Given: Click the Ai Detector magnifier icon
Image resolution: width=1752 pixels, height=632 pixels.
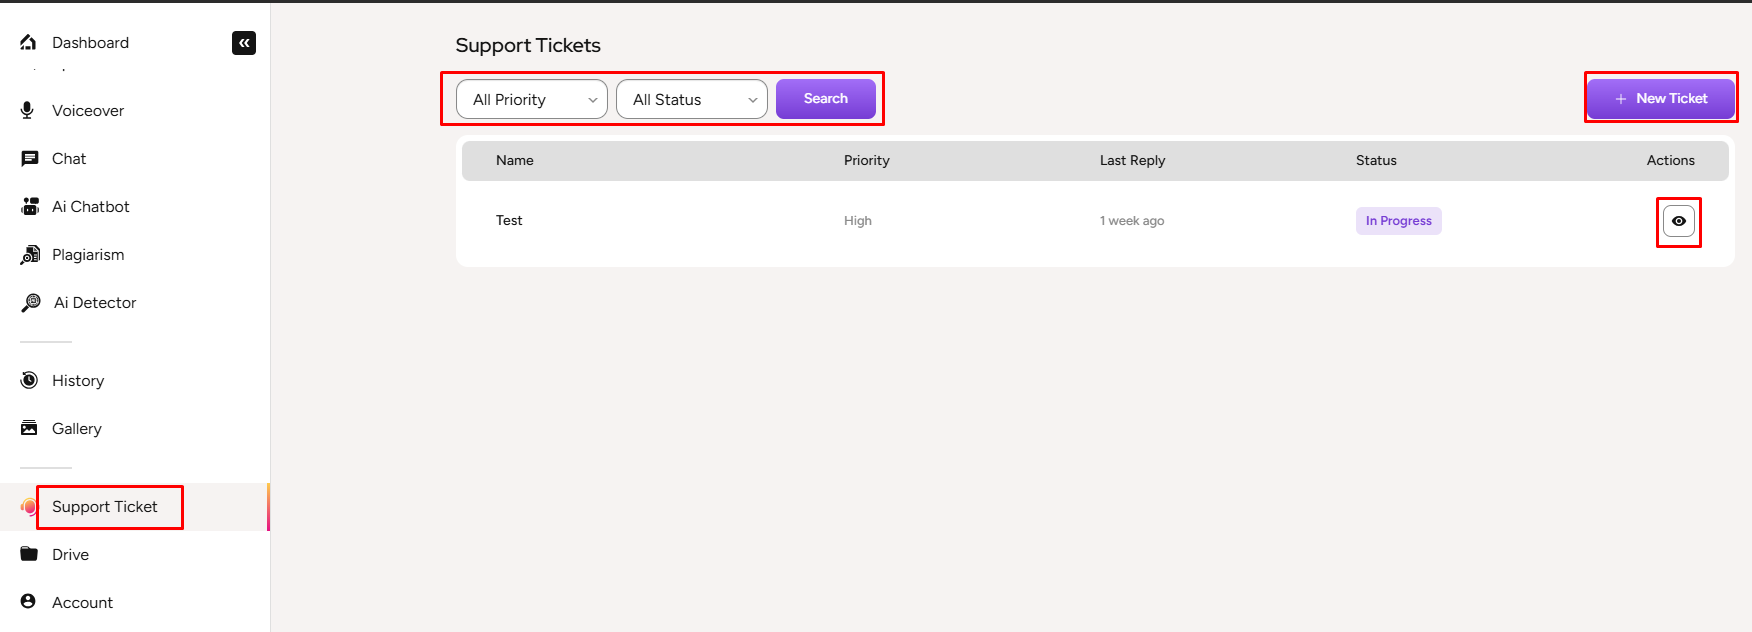Looking at the screenshot, I should coord(31,303).
